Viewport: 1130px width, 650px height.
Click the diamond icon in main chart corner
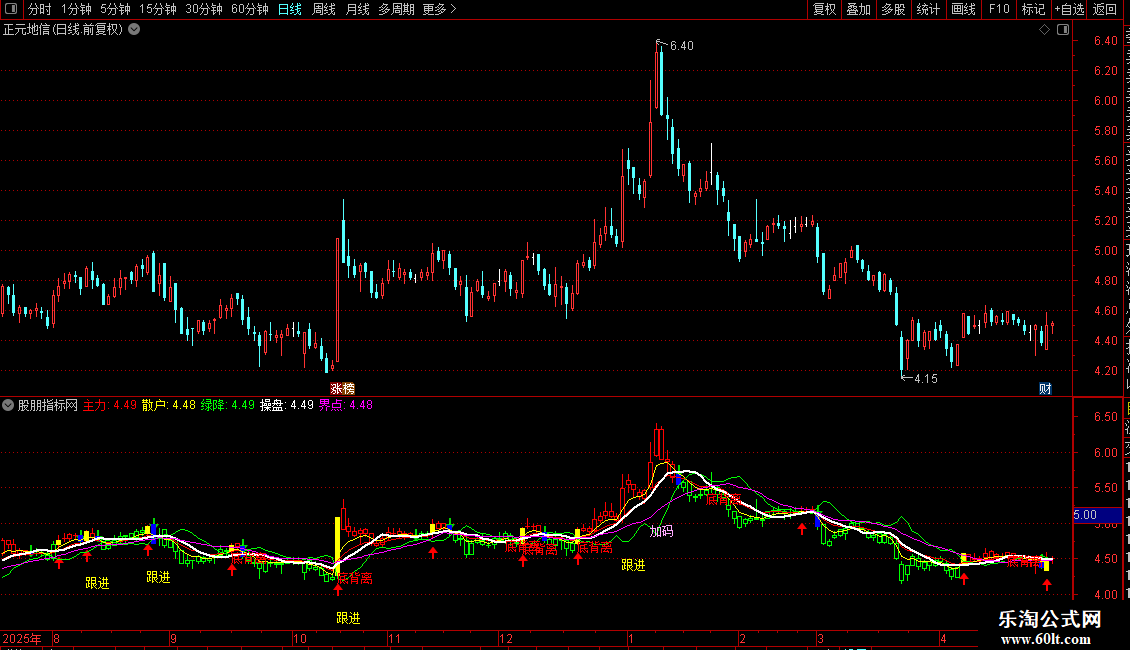[x=1044, y=30]
